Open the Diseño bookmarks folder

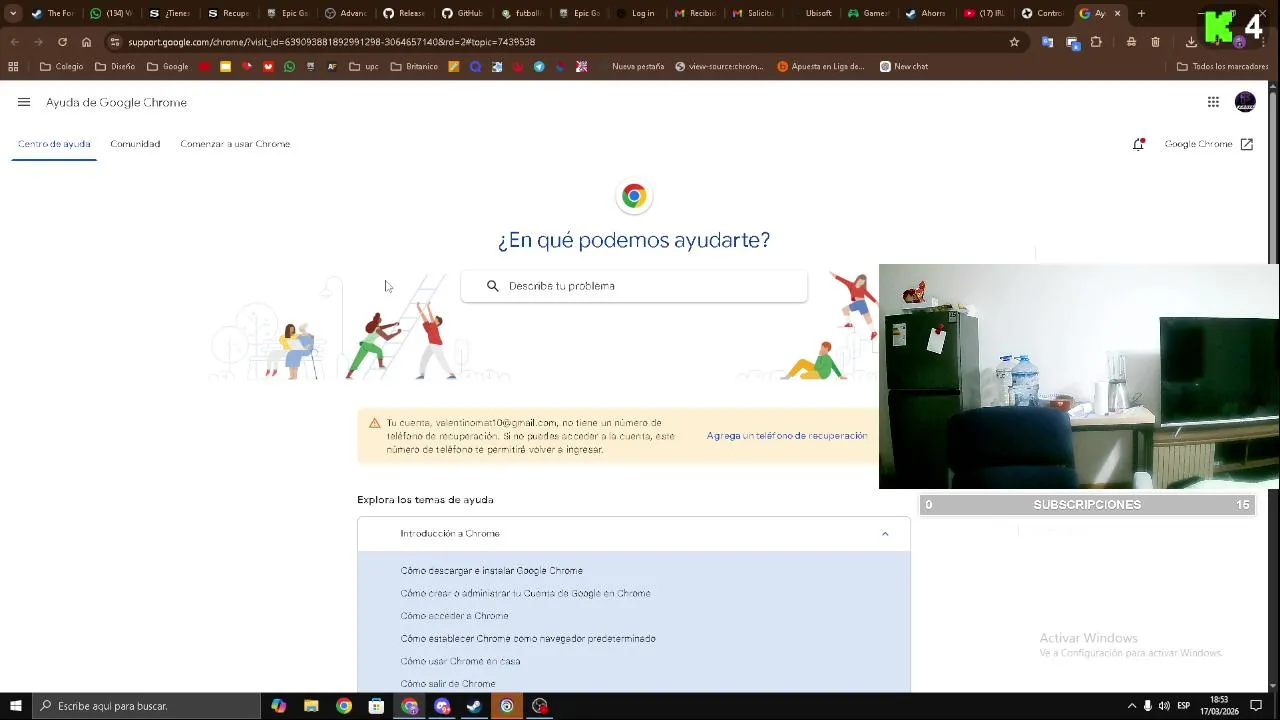point(115,66)
